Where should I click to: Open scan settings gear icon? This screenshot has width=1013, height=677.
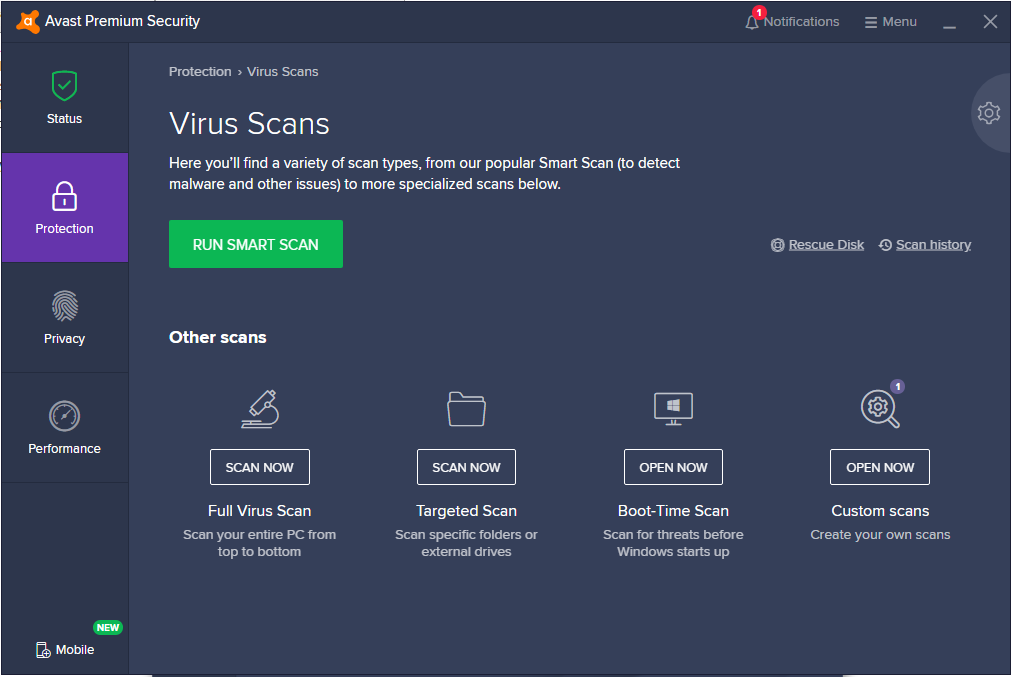tap(988, 113)
